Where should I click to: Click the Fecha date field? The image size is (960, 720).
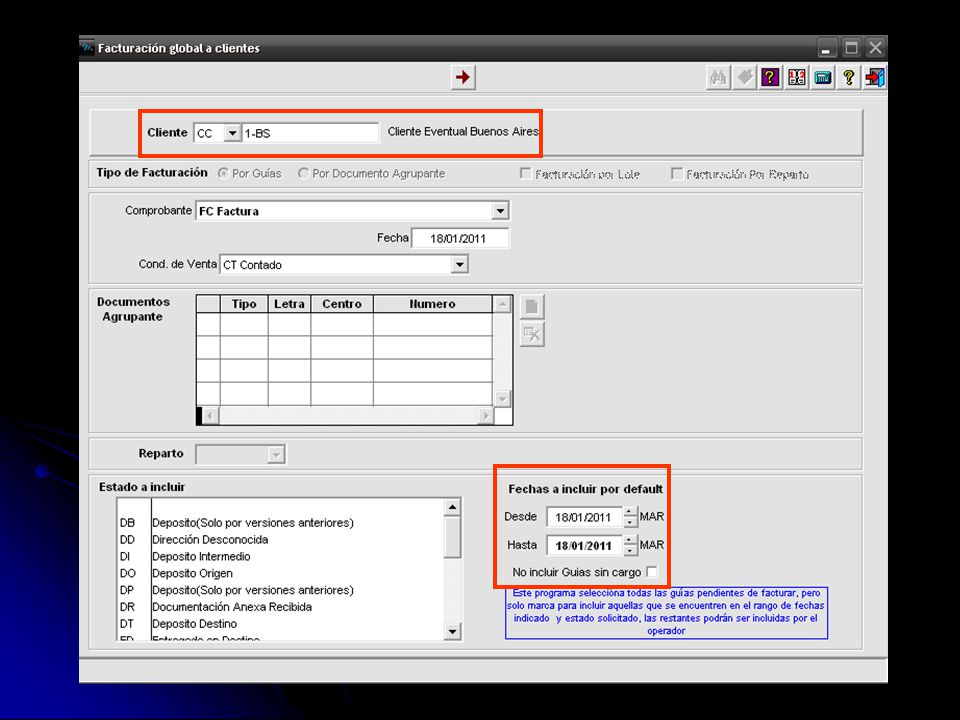[460, 238]
